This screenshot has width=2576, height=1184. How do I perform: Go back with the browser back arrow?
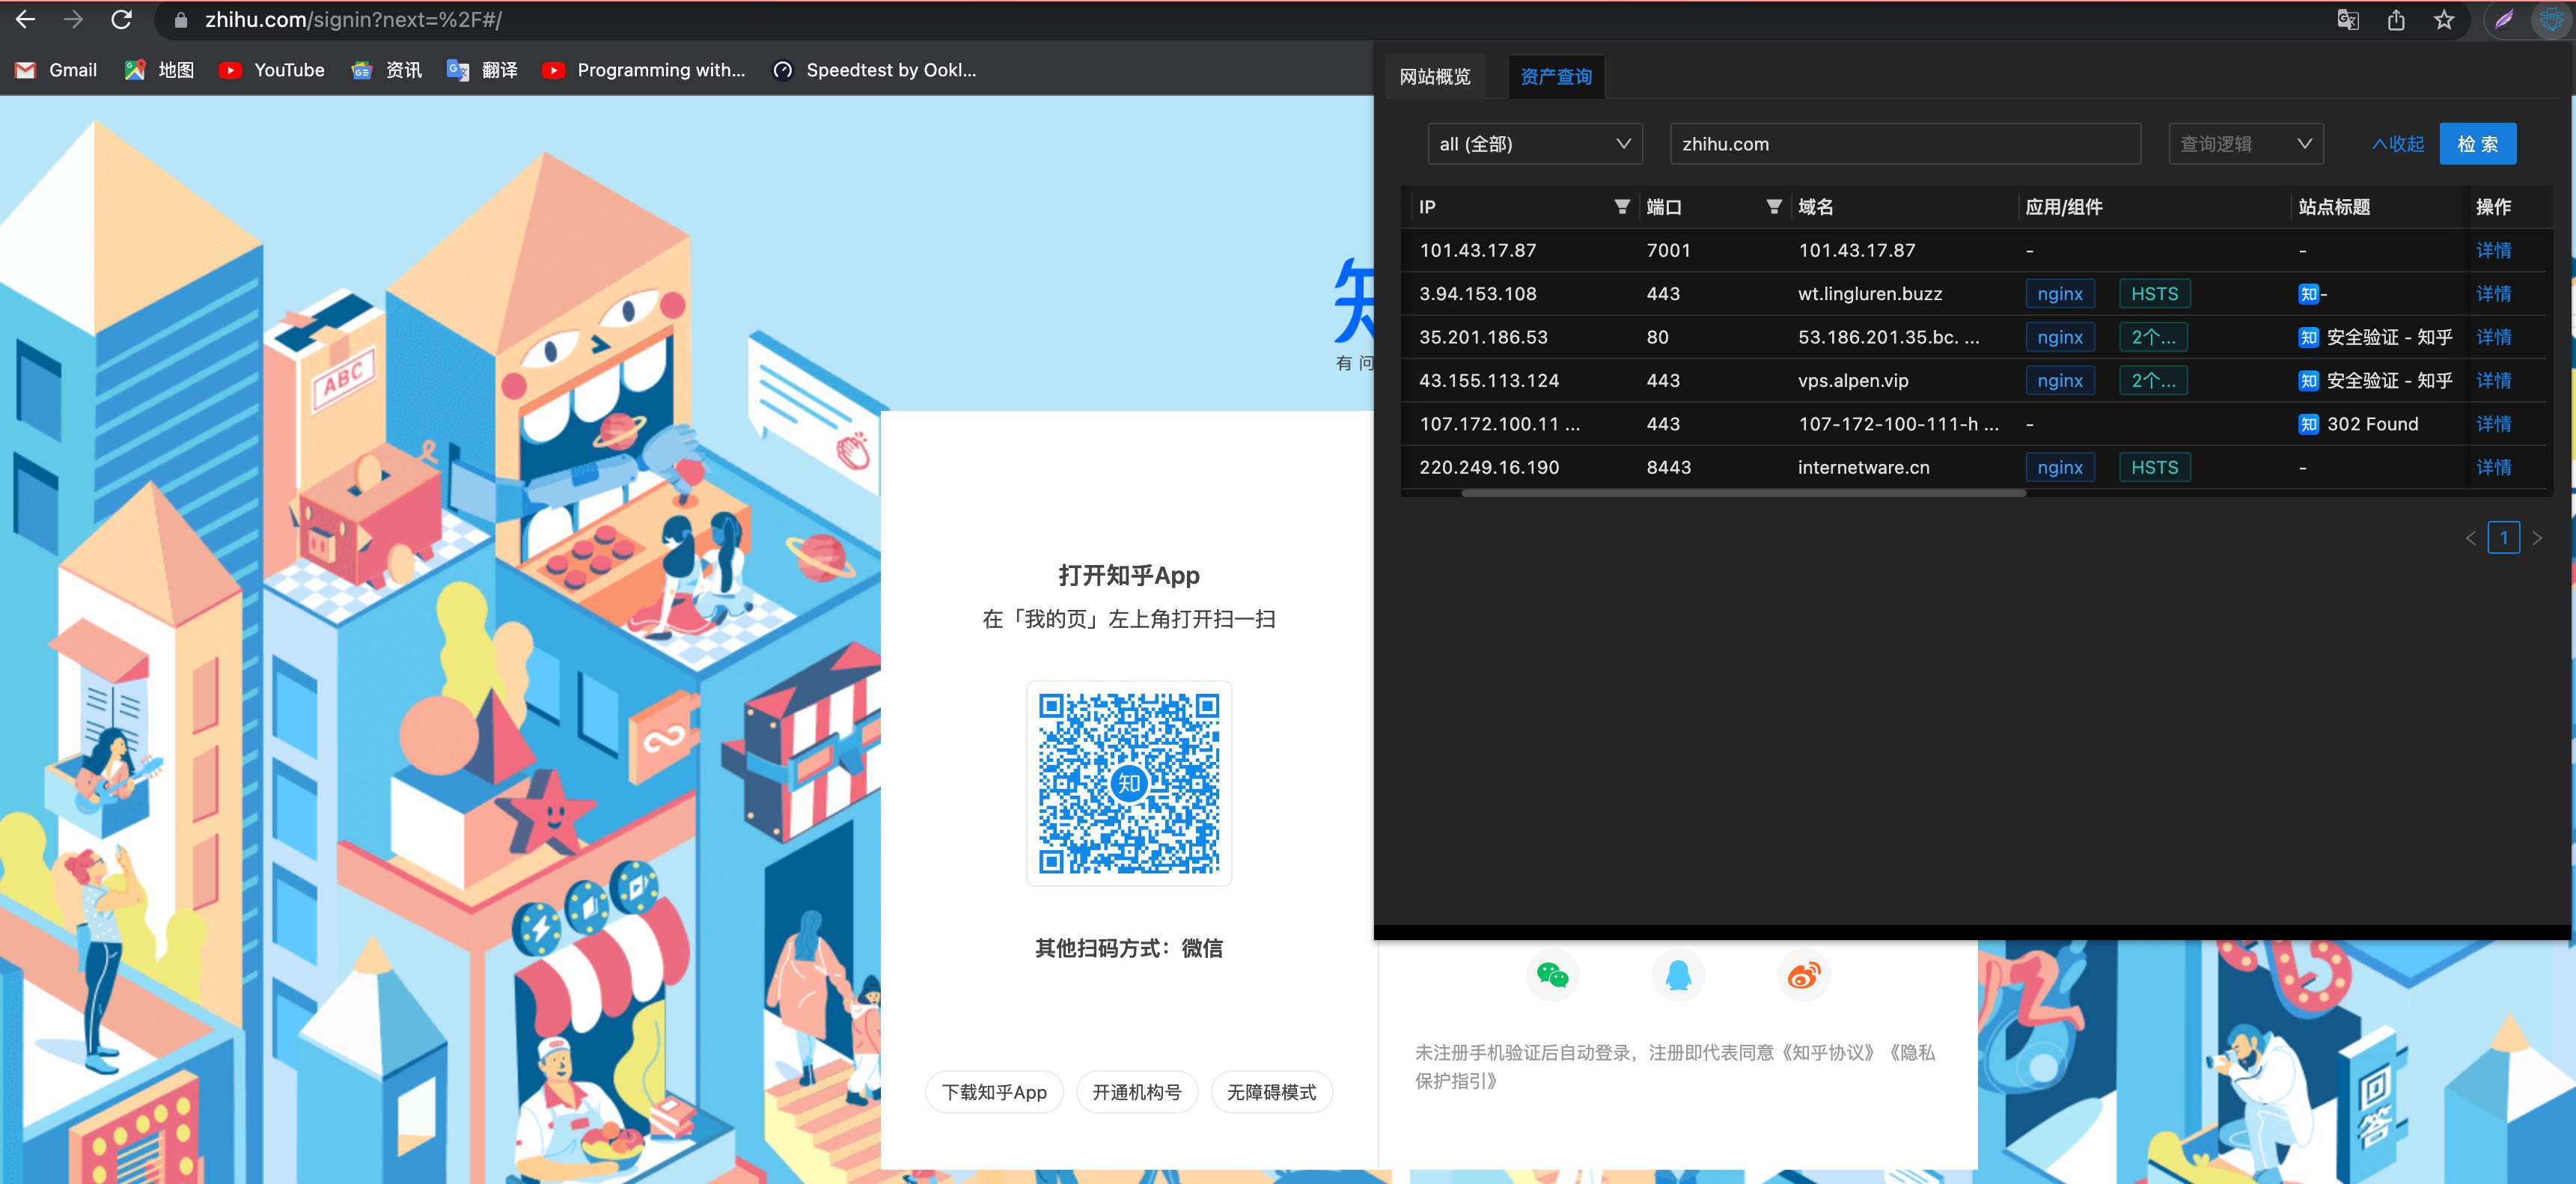(25, 19)
